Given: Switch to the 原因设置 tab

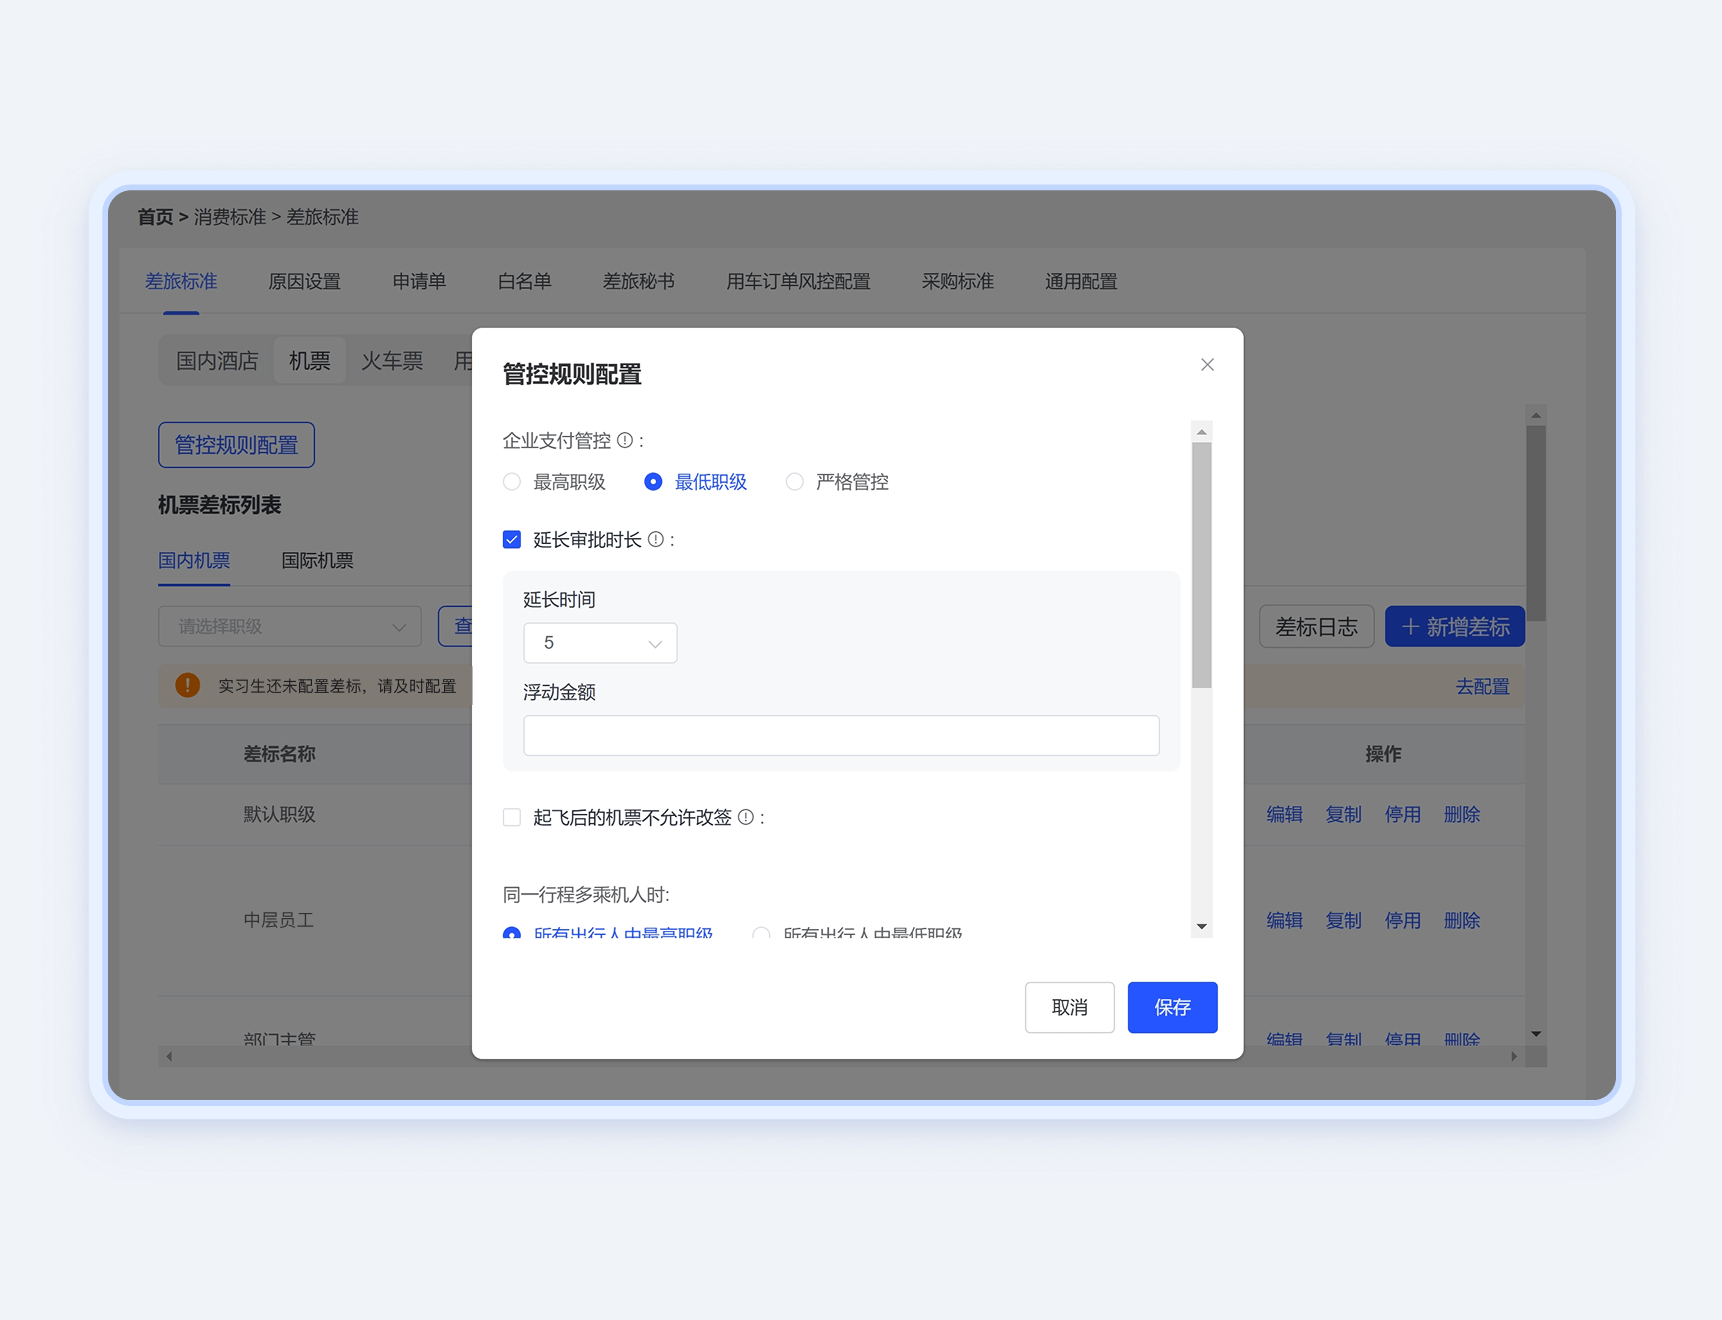Looking at the screenshot, I should 304,282.
